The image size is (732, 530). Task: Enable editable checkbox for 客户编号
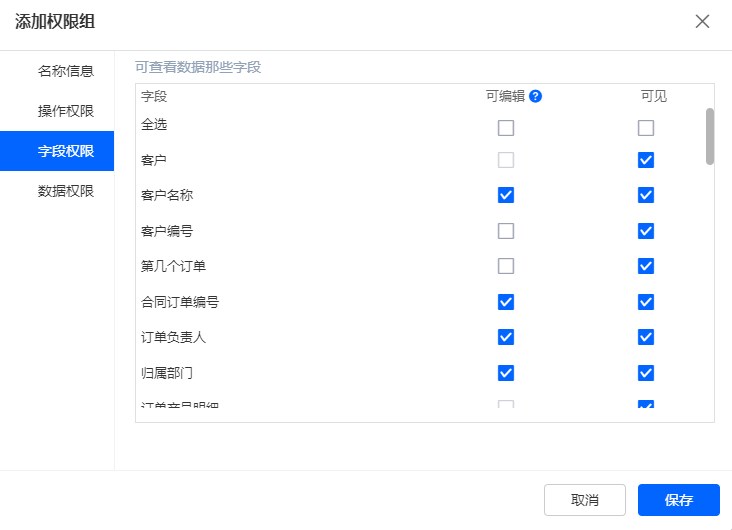[x=506, y=231]
